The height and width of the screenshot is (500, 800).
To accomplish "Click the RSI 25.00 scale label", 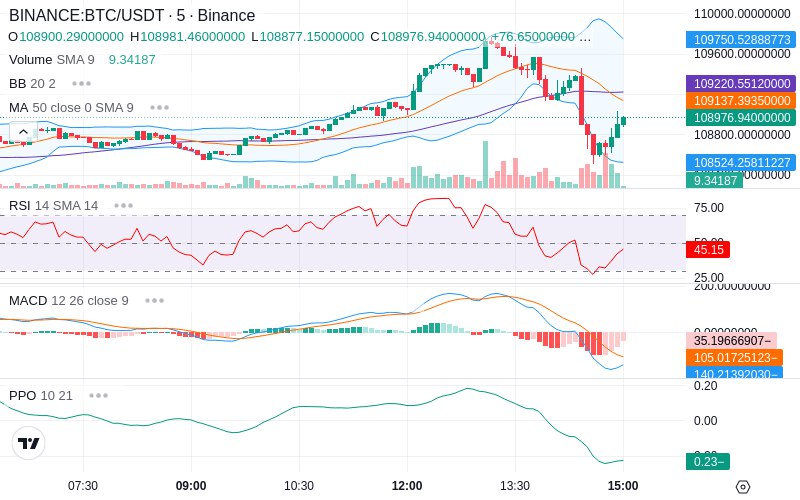I will [x=709, y=278].
